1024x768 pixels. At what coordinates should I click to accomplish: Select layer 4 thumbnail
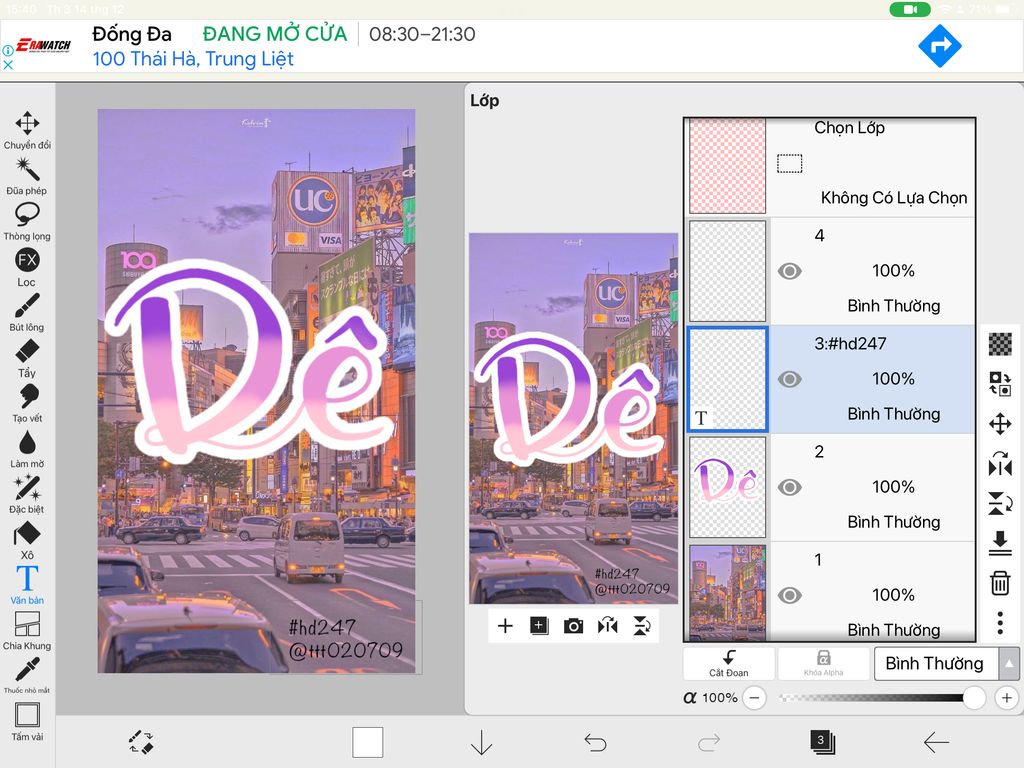pyautogui.click(x=728, y=271)
